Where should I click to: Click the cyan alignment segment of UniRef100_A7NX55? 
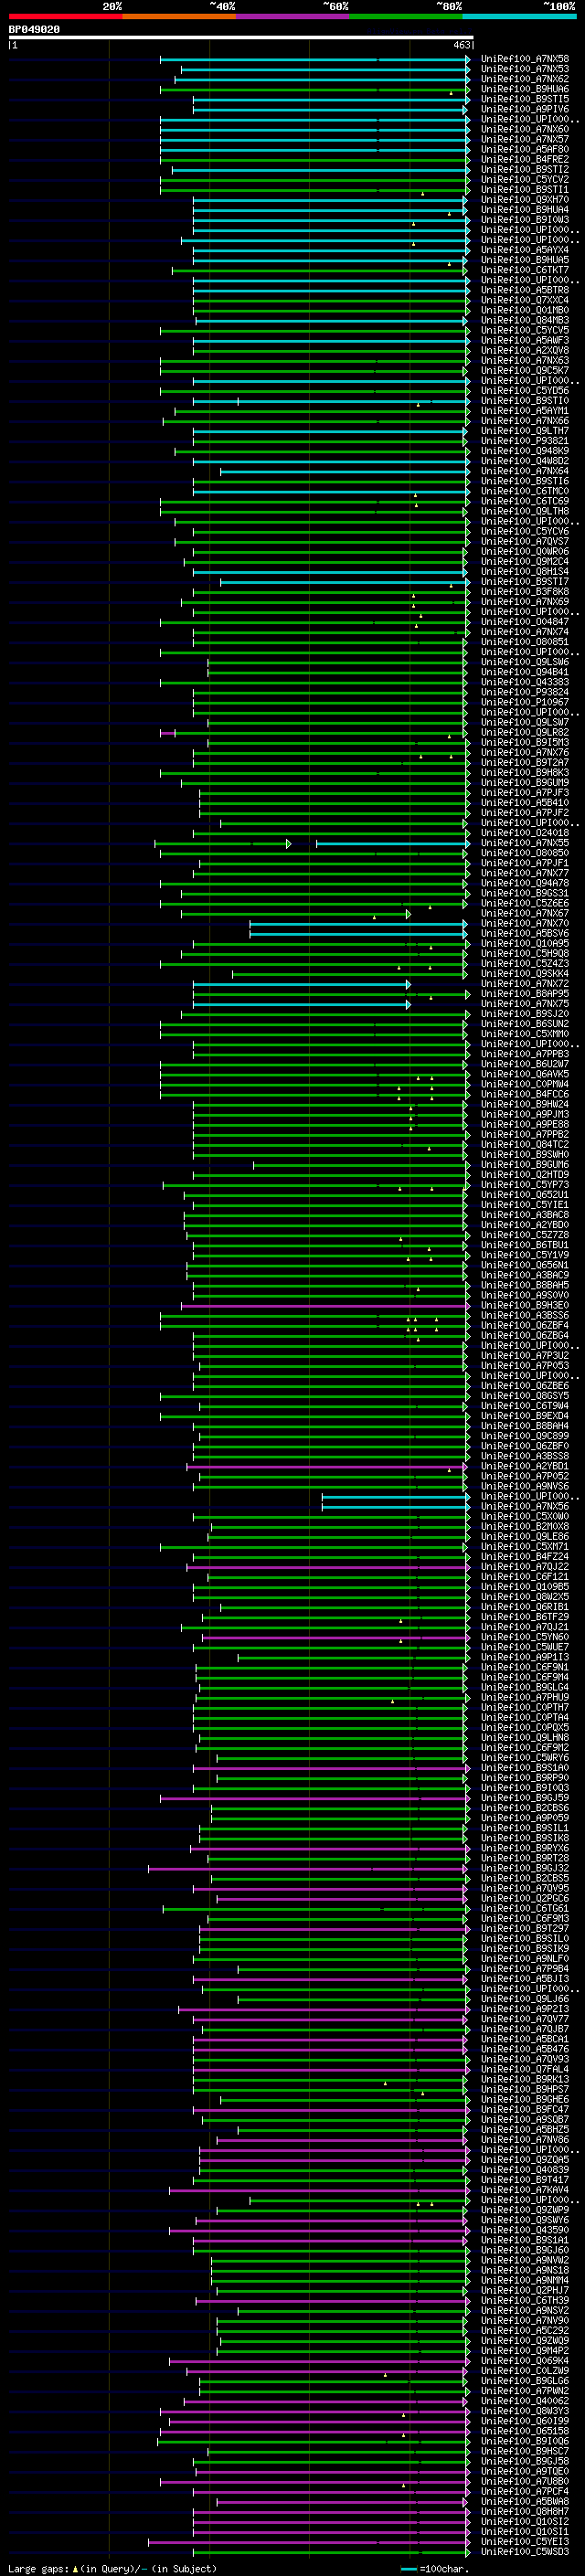[x=392, y=843]
